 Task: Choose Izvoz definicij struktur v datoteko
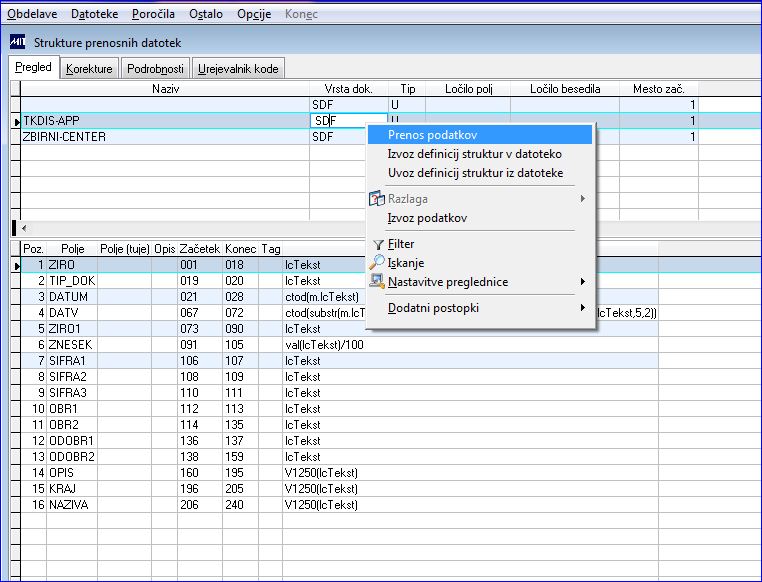[480, 154]
